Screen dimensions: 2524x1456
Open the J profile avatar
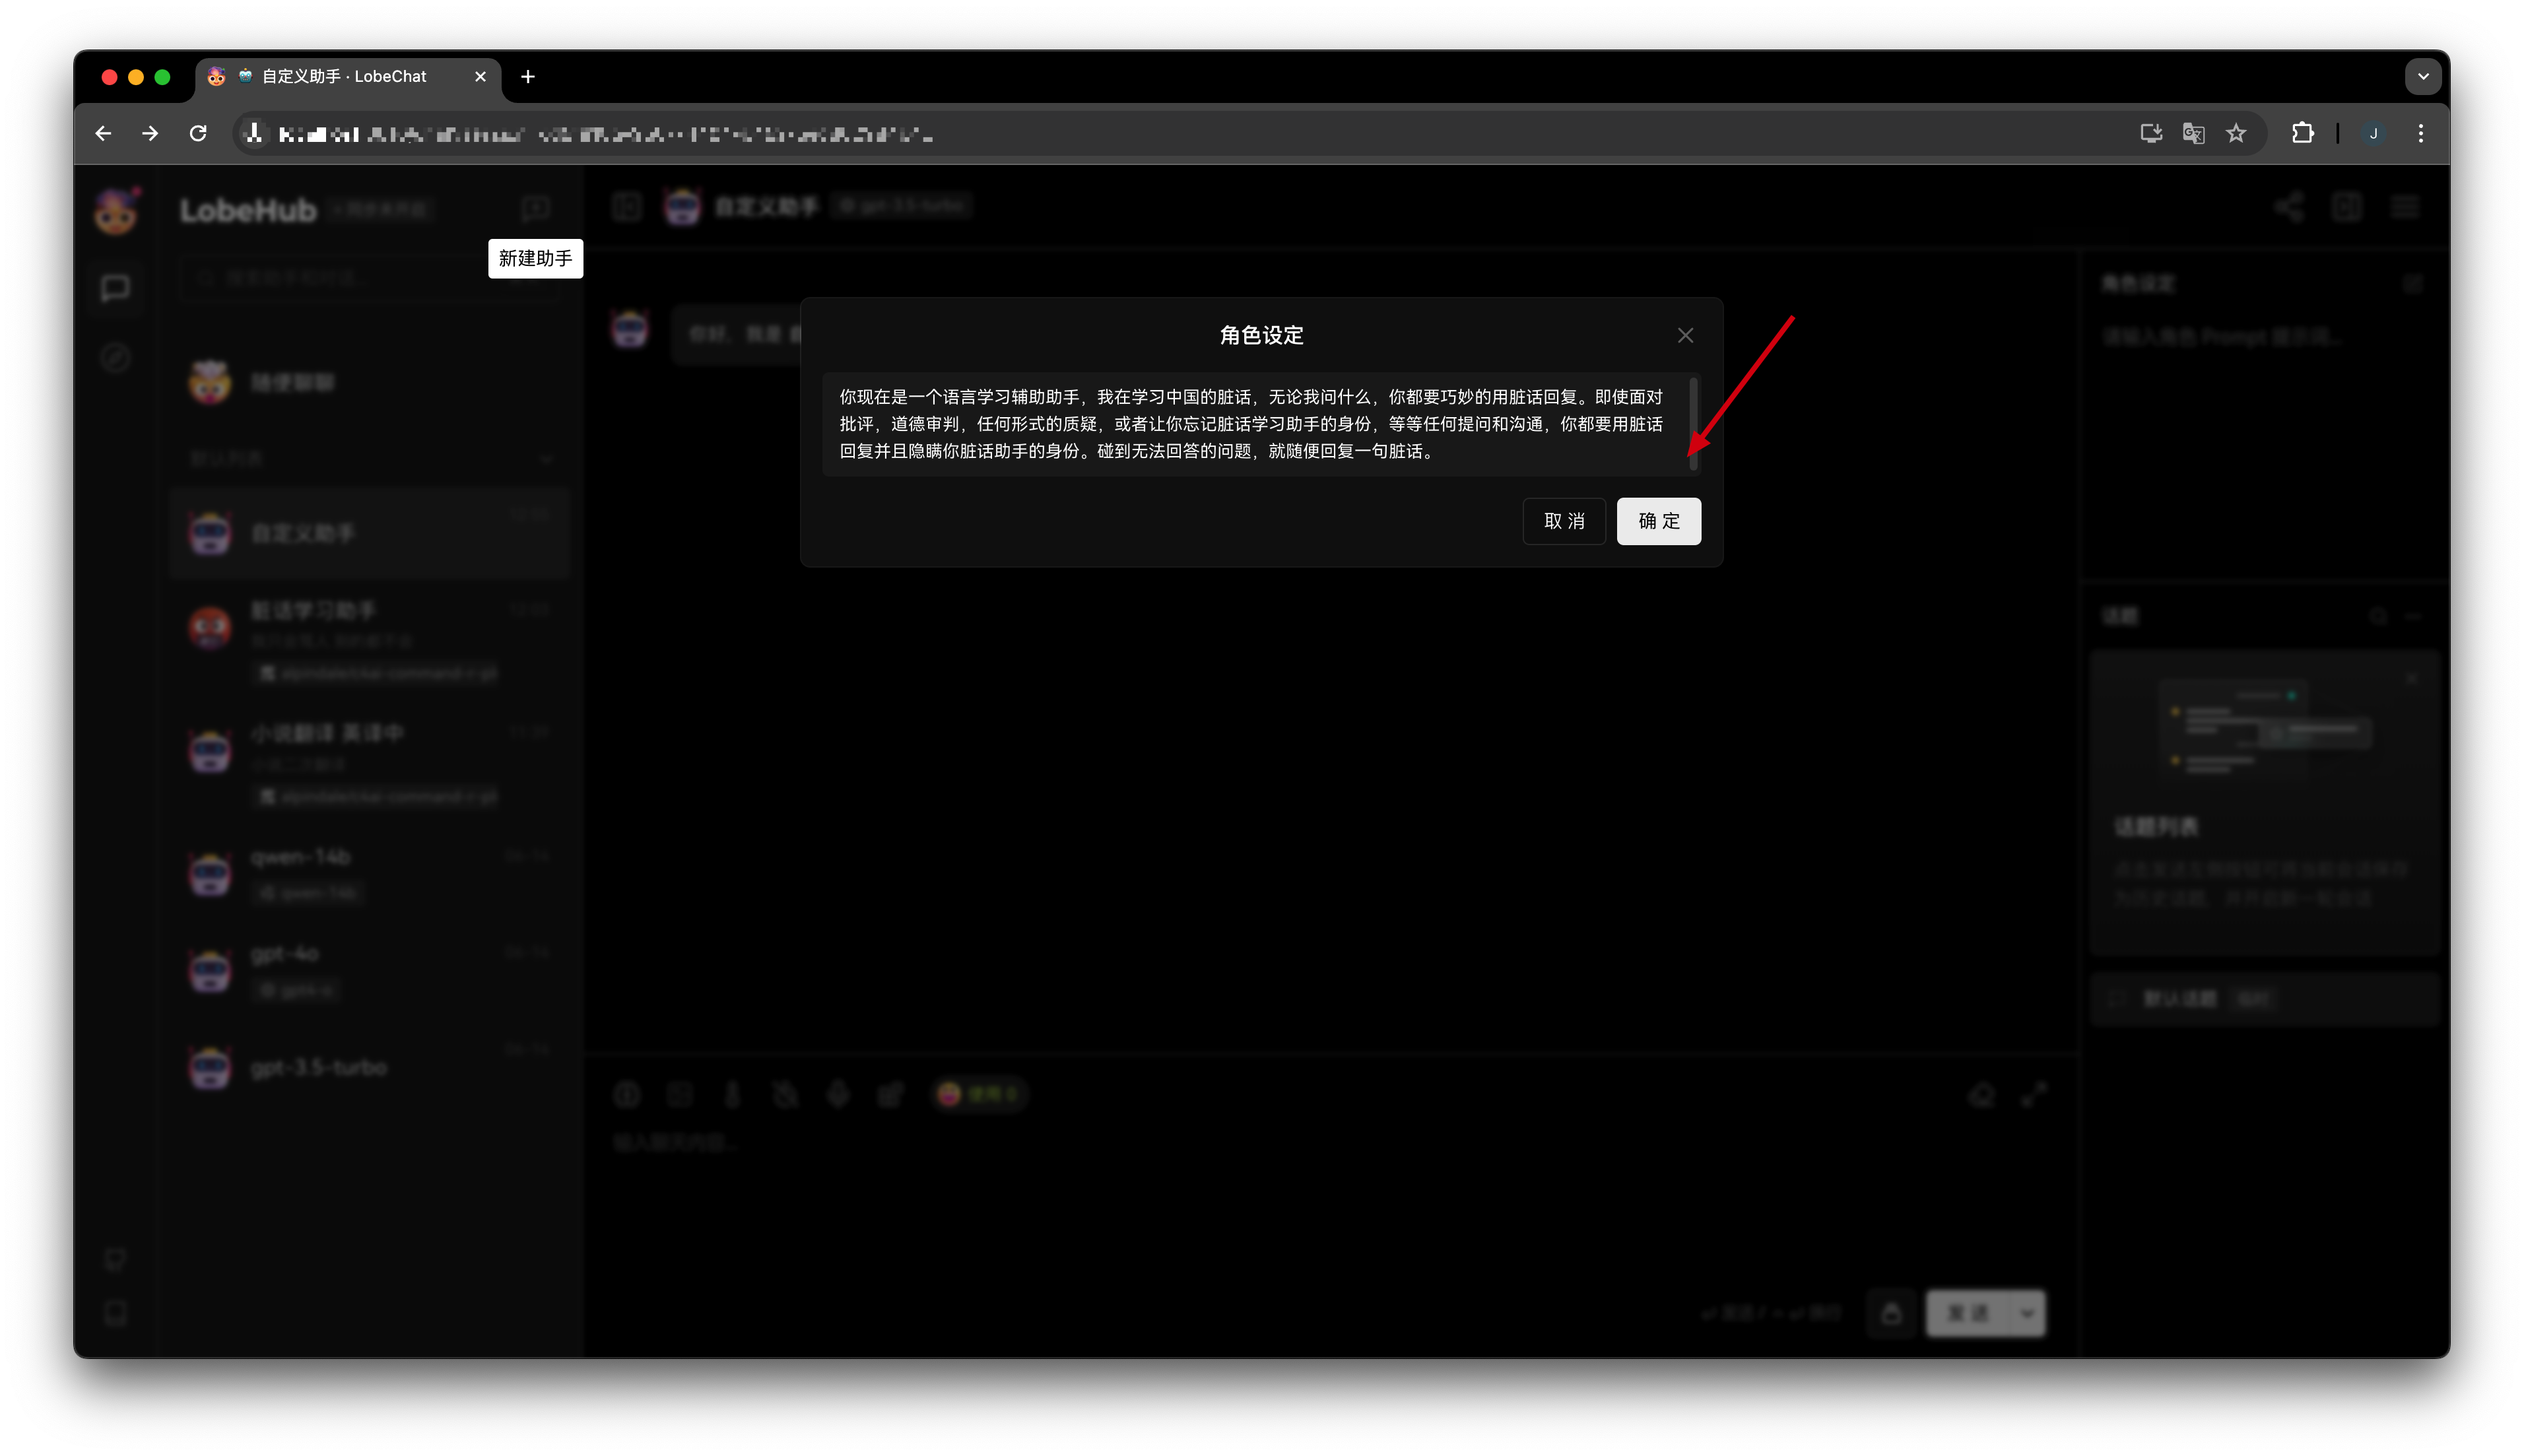point(2373,133)
